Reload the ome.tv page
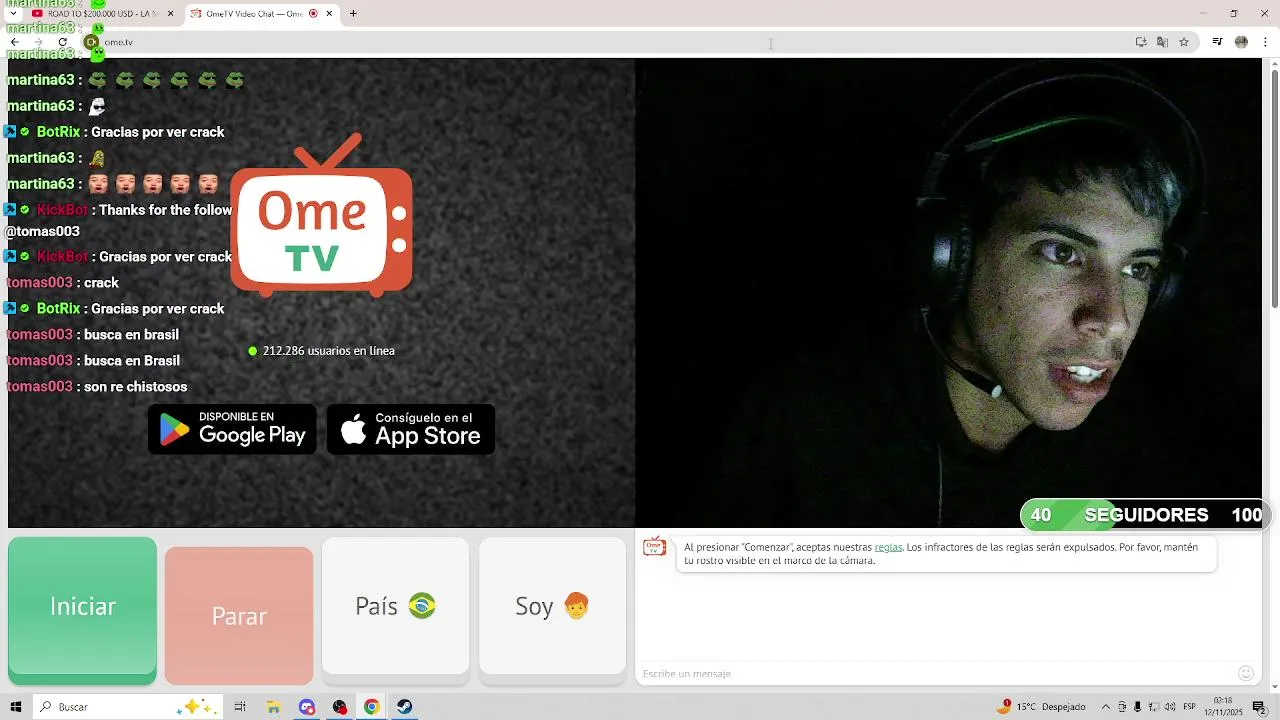 (62, 42)
